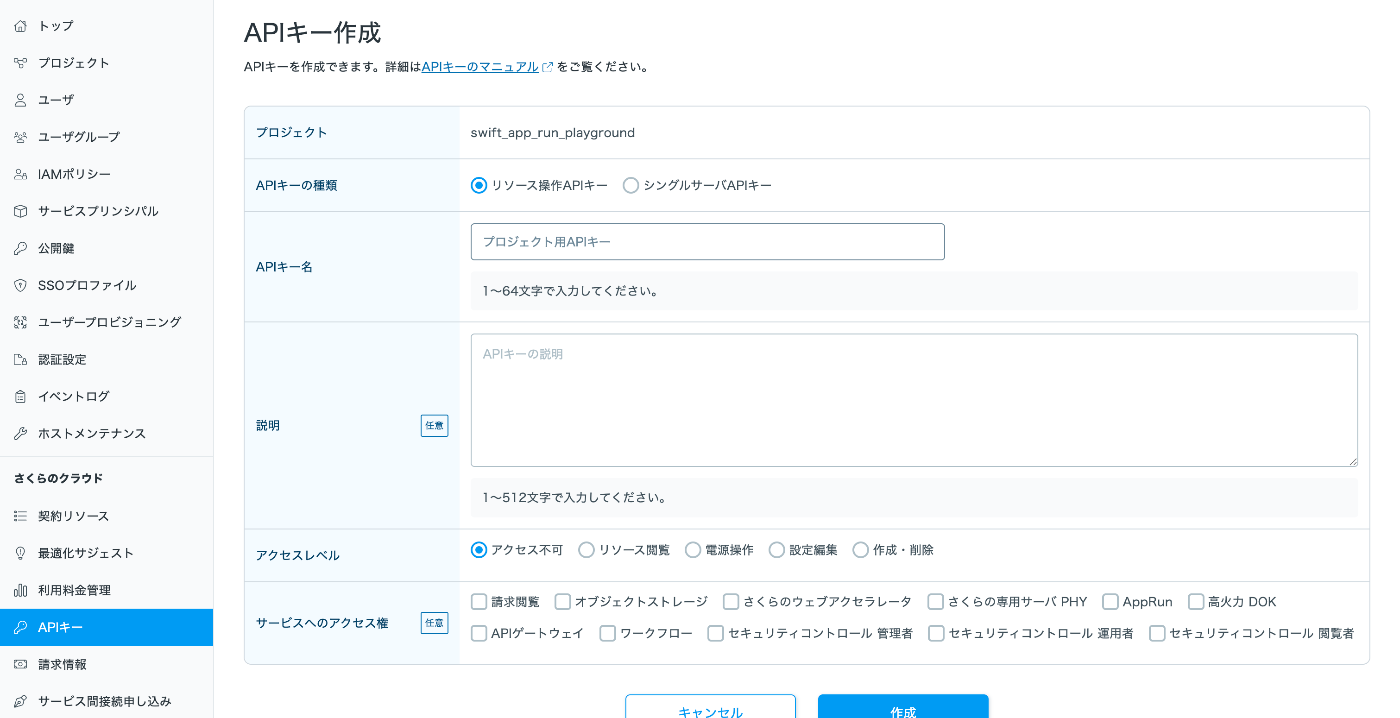
Task: Click the 認証設定 sidebar icon
Action: [x=20, y=359]
